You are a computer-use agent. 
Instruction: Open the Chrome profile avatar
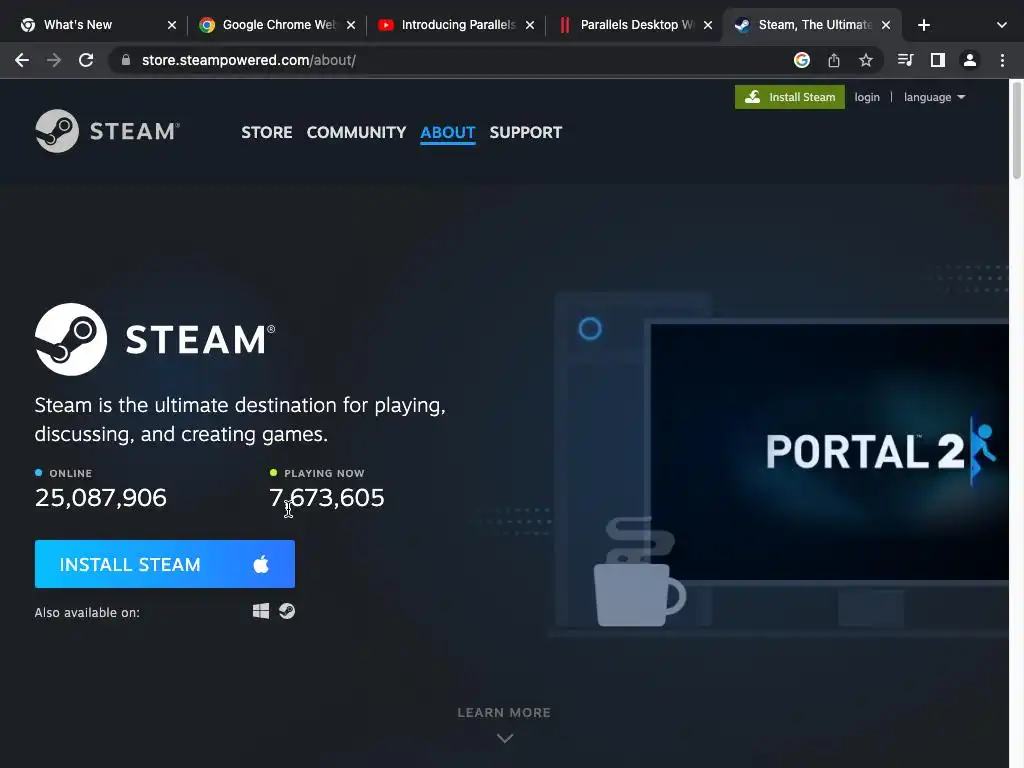point(969,60)
